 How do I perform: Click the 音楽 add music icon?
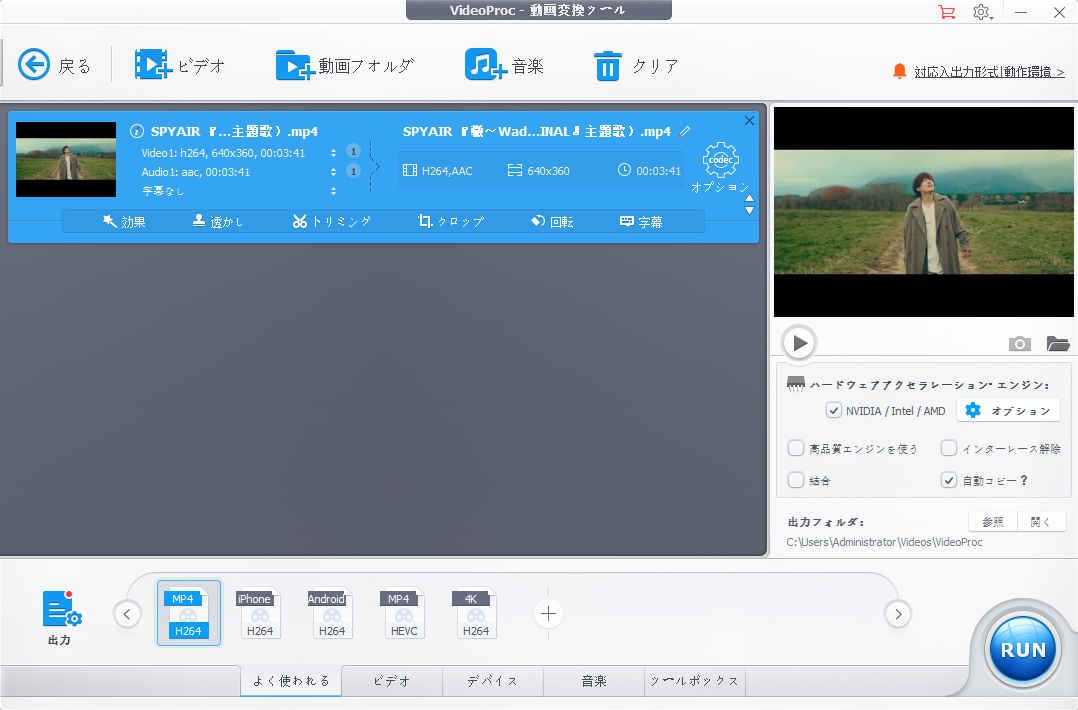tap(486, 66)
